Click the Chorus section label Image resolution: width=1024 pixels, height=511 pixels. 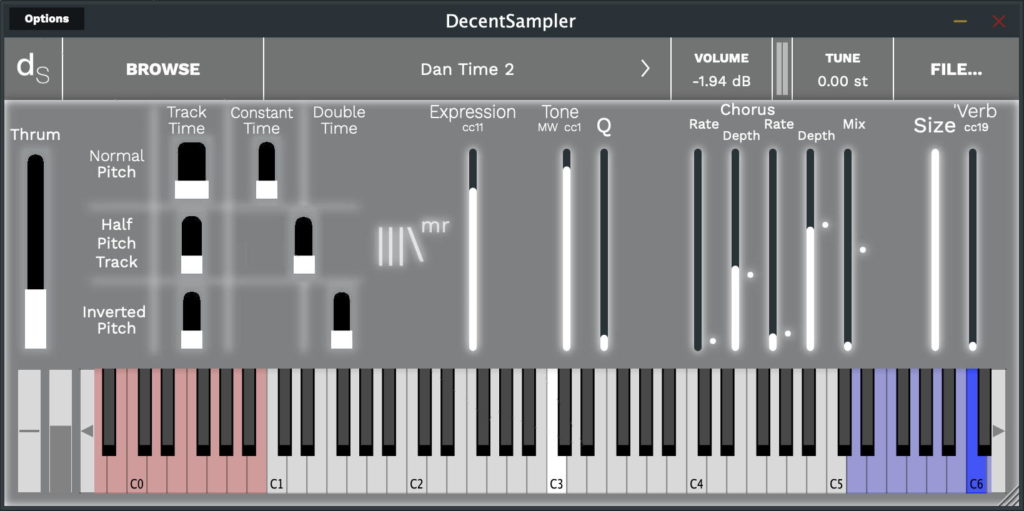pyautogui.click(x=747, y=110)
